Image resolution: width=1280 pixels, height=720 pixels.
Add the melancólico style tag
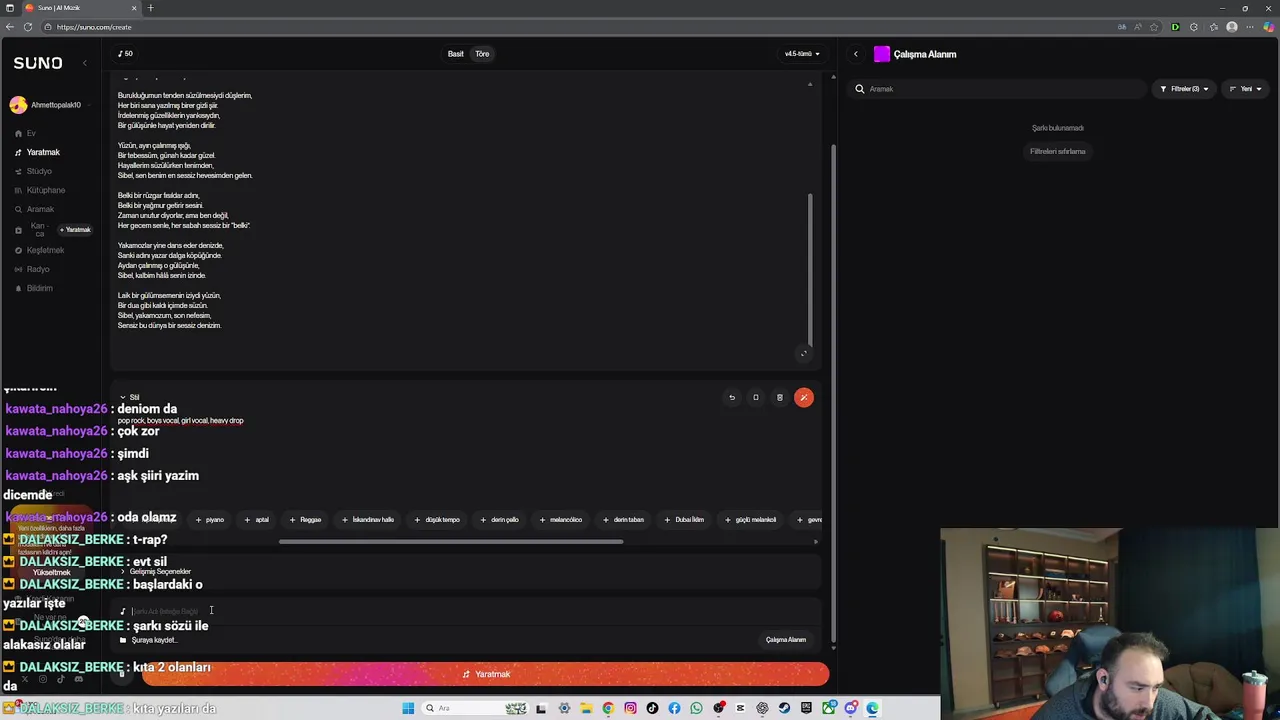[x=560, y=520]
